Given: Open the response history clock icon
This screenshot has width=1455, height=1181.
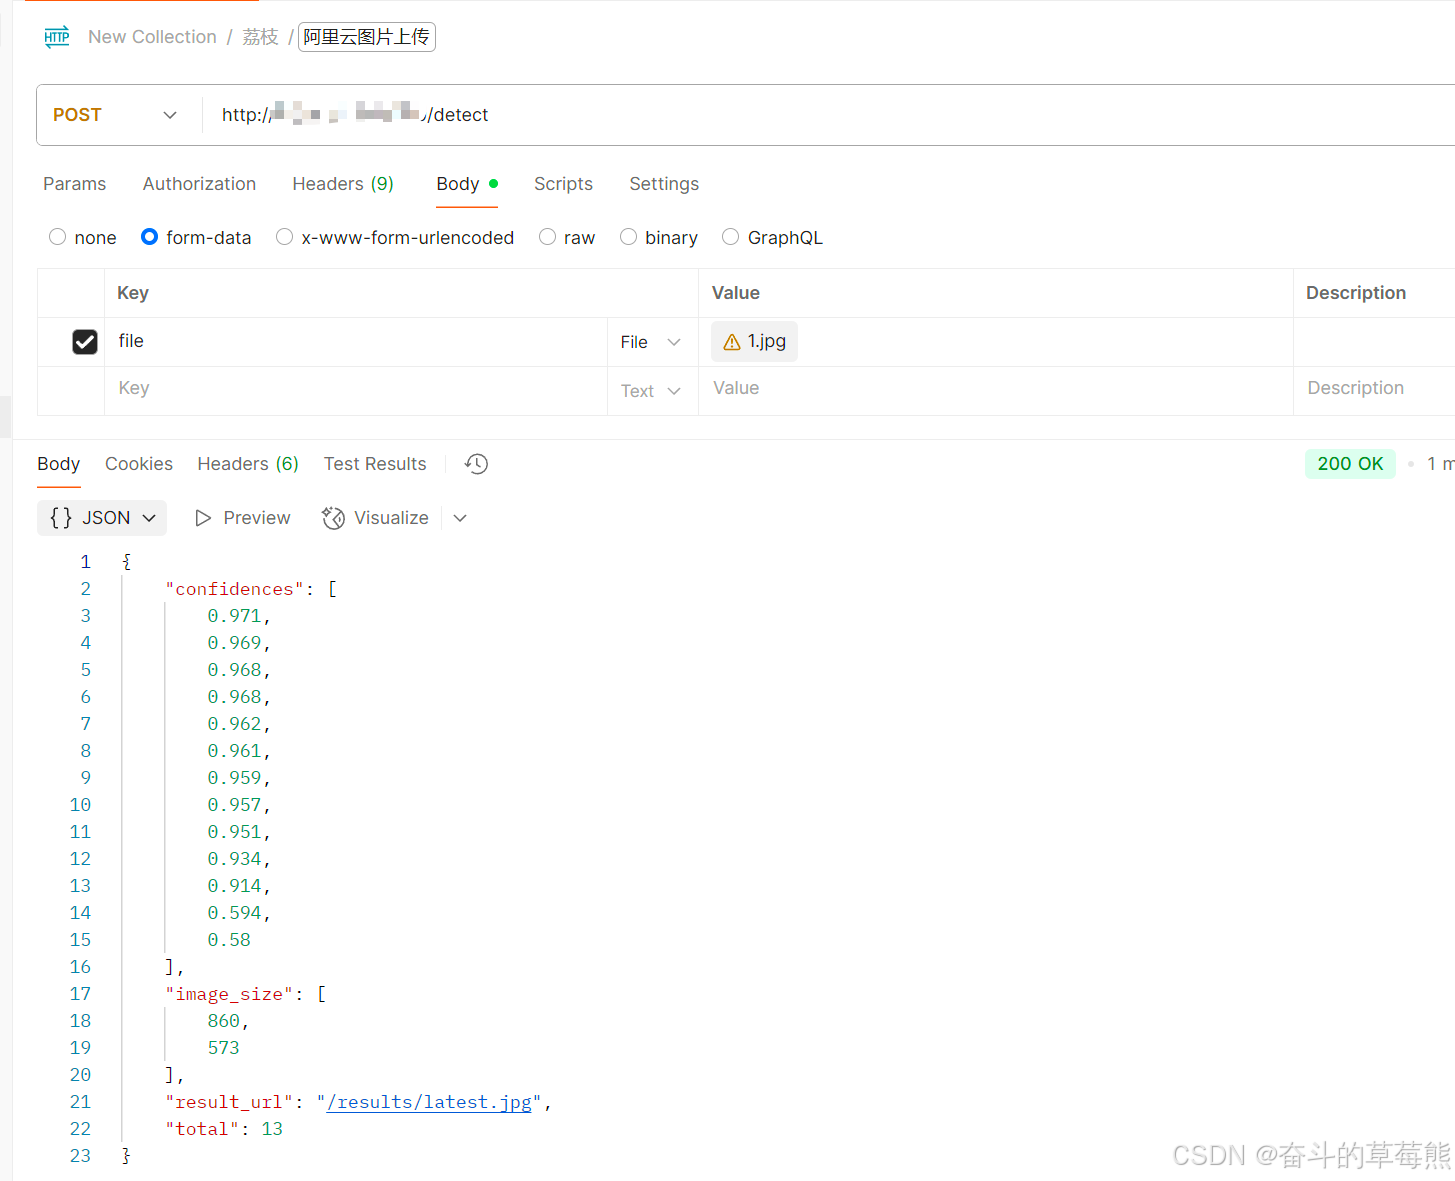Looking at the screenshot, I should 475,463.
